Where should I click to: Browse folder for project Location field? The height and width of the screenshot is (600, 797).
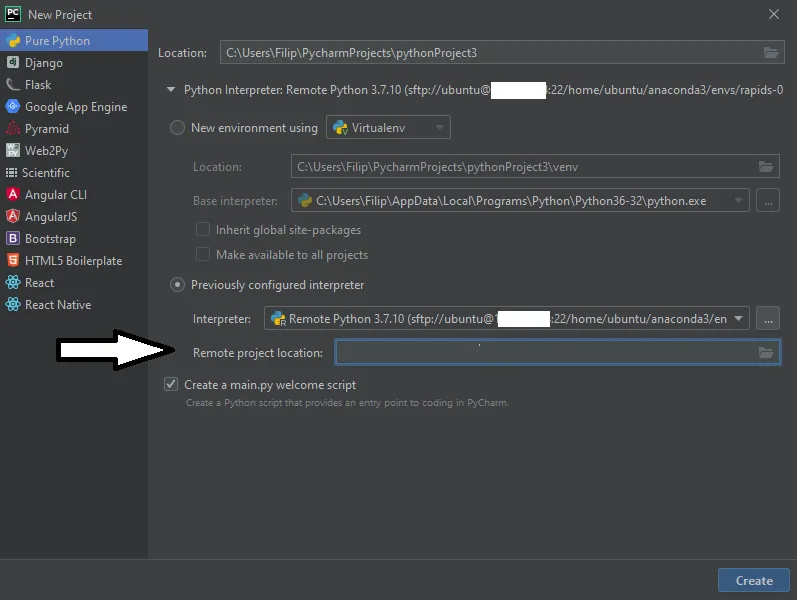point(771,52)
